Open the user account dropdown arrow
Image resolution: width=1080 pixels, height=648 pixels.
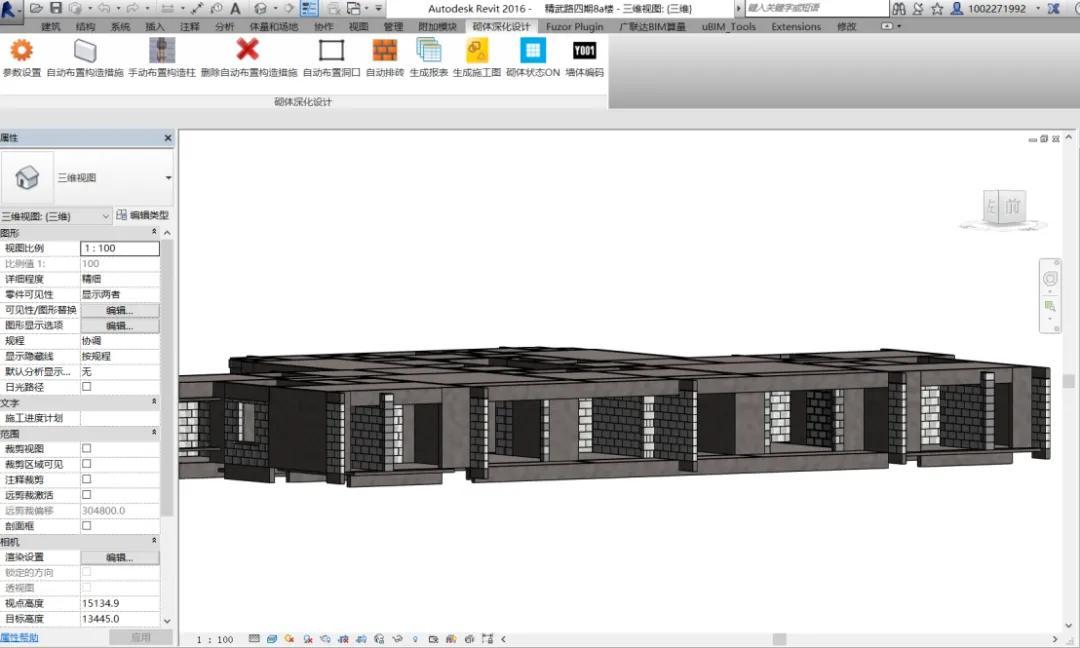(x=1037, y=9)
